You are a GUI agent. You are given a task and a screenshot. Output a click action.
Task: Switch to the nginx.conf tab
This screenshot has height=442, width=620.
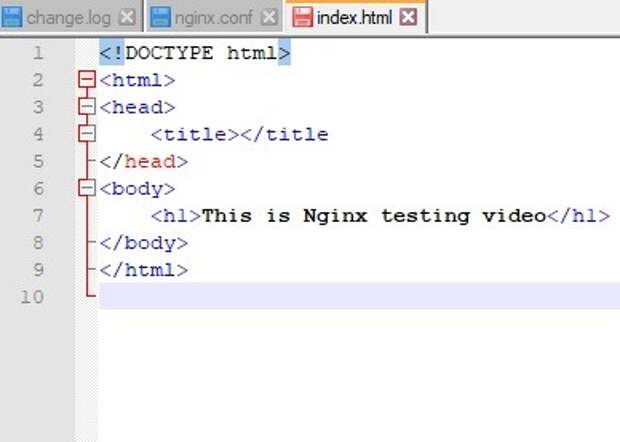point(215,17)
